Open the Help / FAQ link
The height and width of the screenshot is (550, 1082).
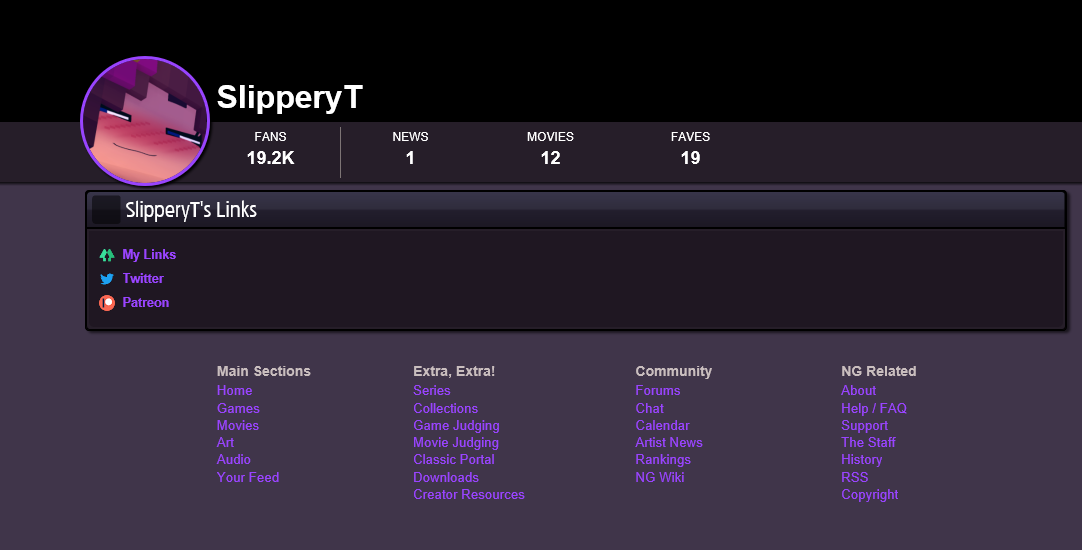(873, 408)
